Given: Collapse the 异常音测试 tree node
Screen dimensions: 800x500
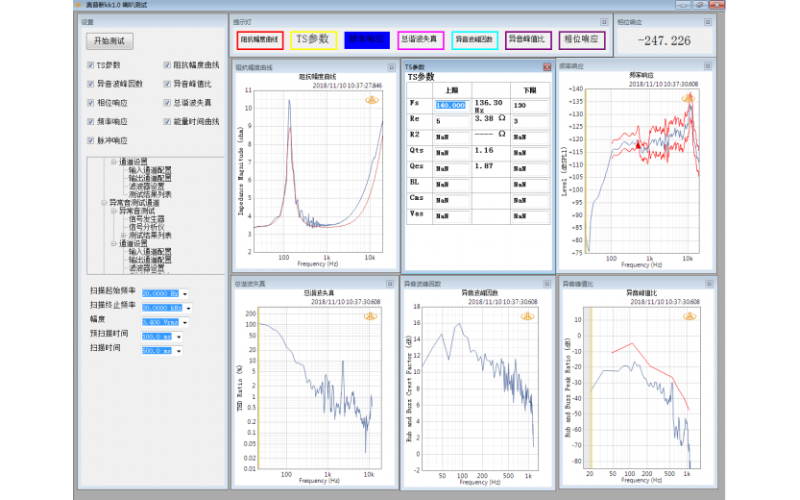Looking at the screenshot, I should tap(114, 211).
